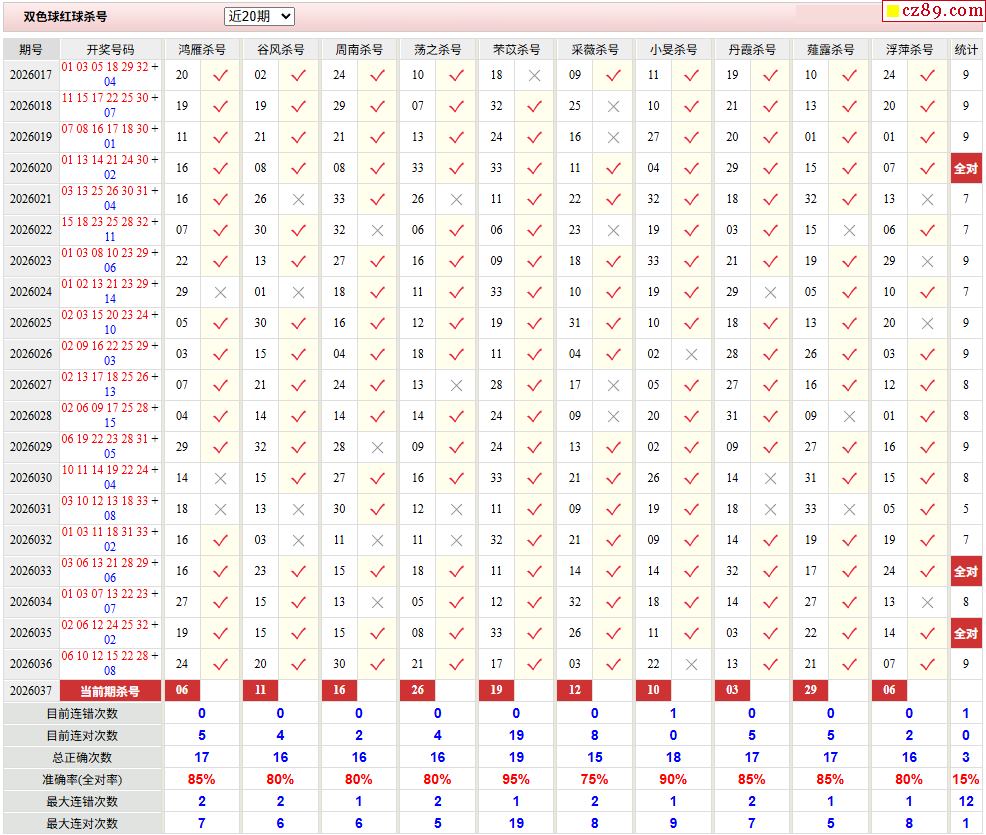This screenshot has width=986, height=835.
Task: Click the 95% accuracy value
Action: [516, 779]
